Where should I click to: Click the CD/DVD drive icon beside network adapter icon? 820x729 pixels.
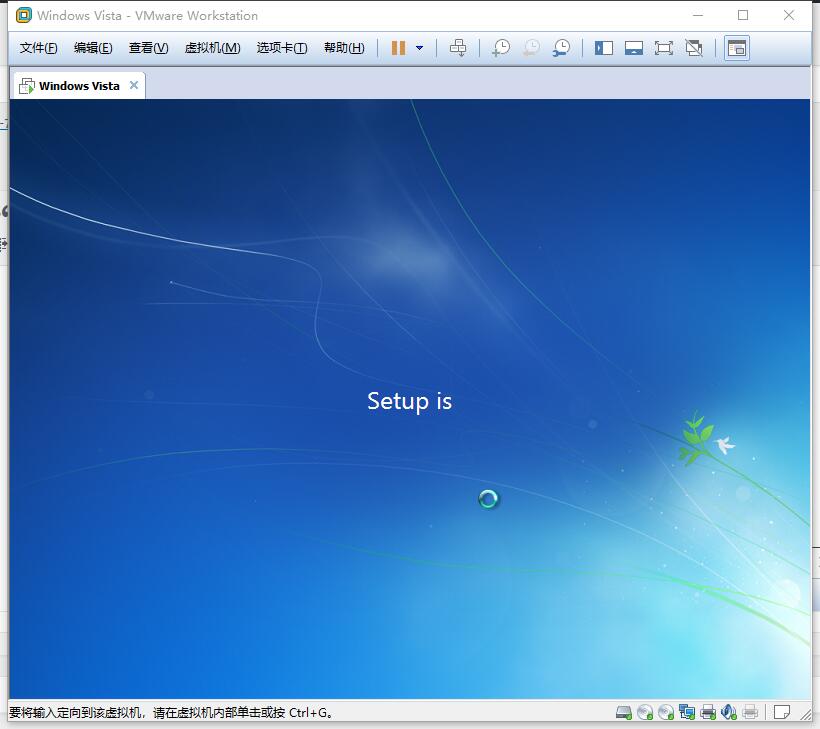pyautogui.click(x=666, y=712)
